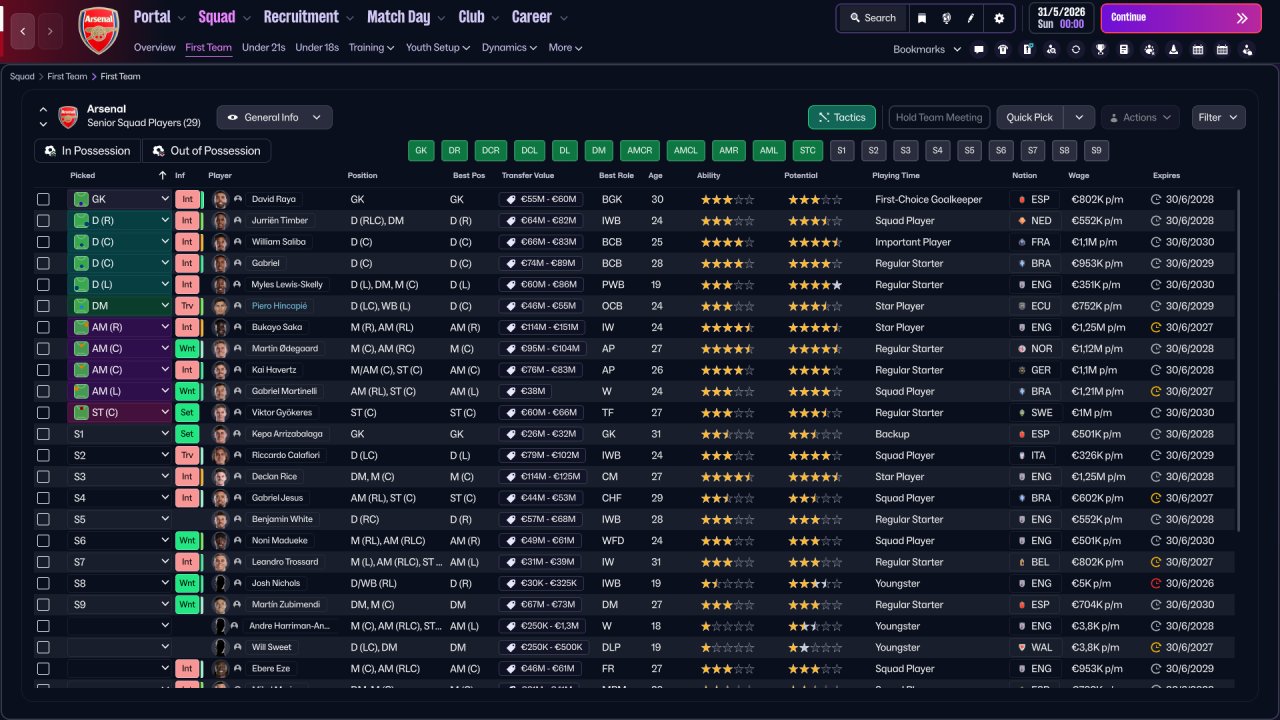The width and height of the screenshot is (1280, 720).
Task: Switch to the Overview tab
Action: [x=155, y=47]
